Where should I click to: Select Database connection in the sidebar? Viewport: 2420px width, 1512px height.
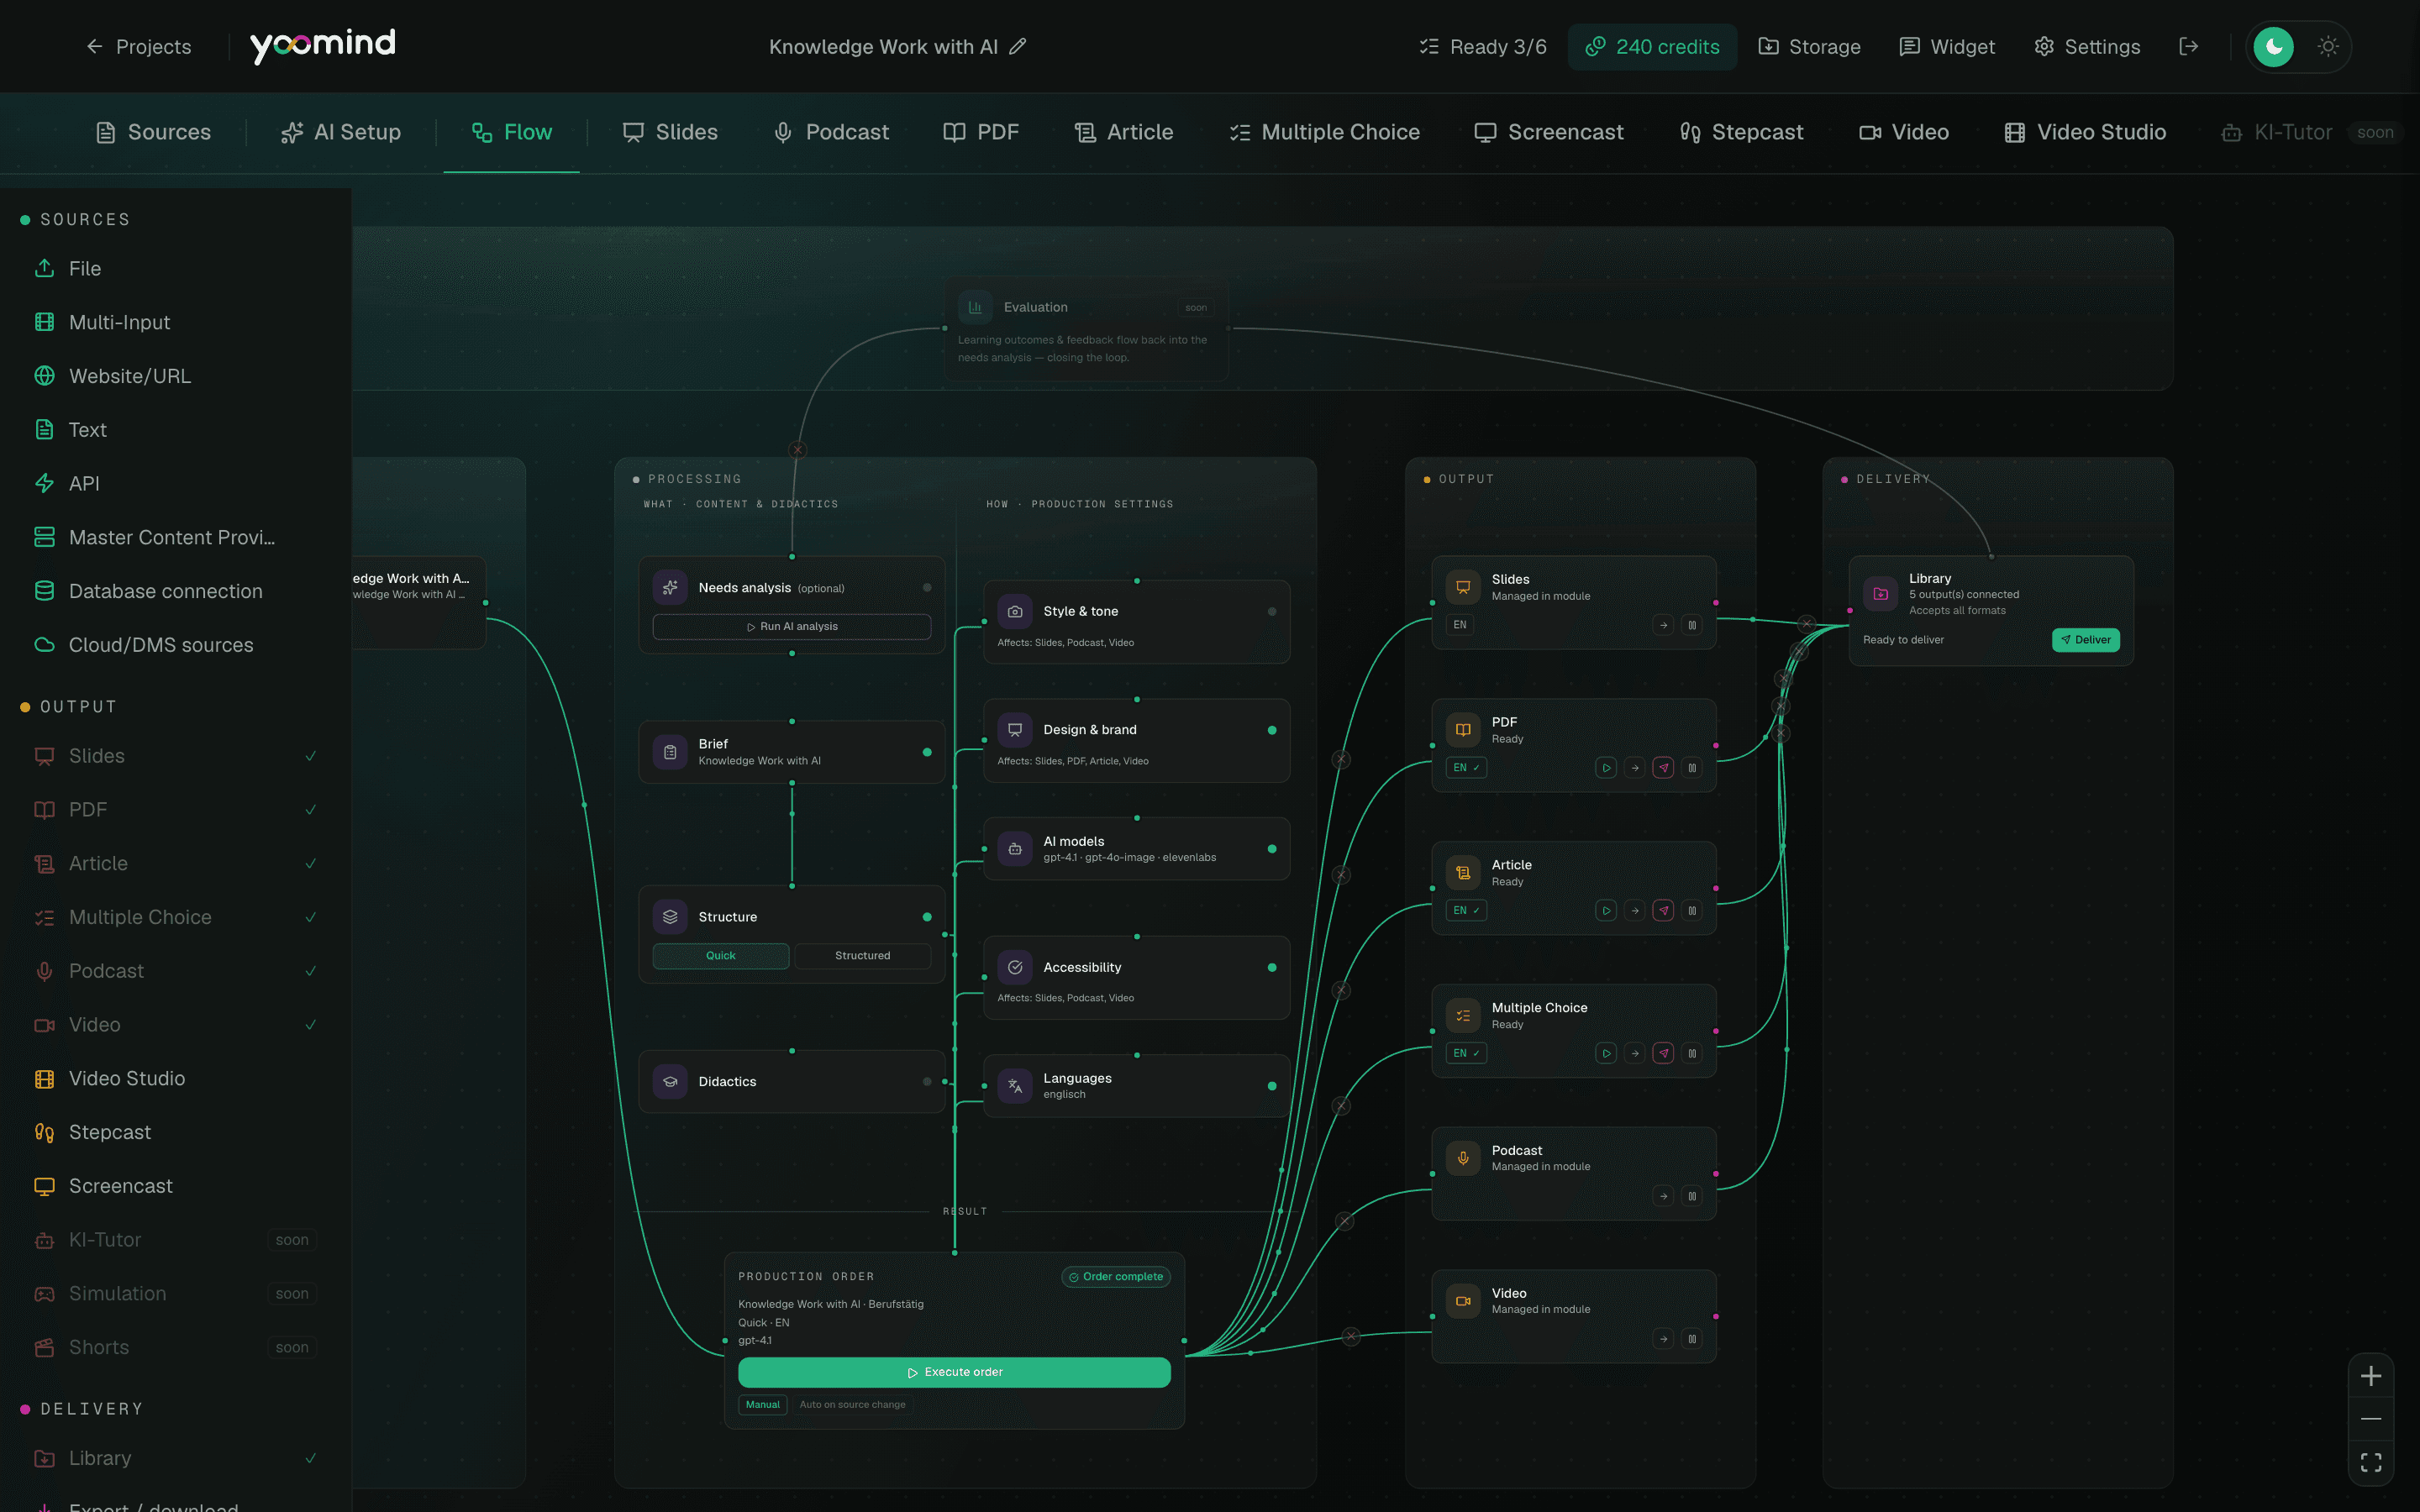click(x=175, y=591)
